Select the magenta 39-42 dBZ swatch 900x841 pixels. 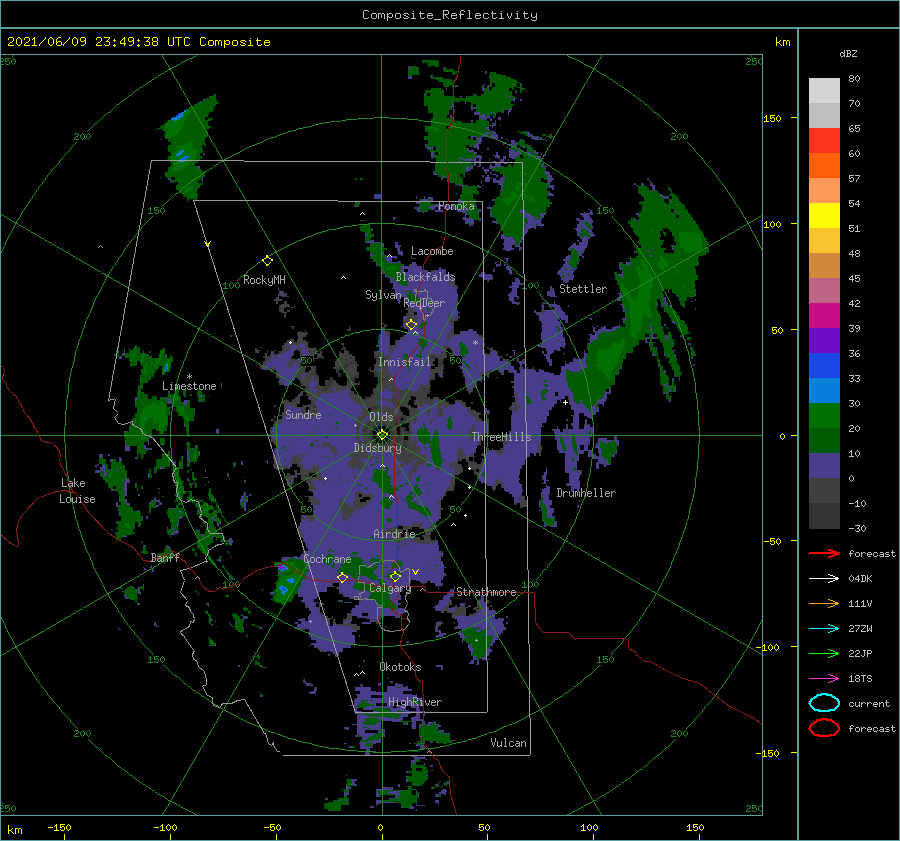click(x=824, y=316)
